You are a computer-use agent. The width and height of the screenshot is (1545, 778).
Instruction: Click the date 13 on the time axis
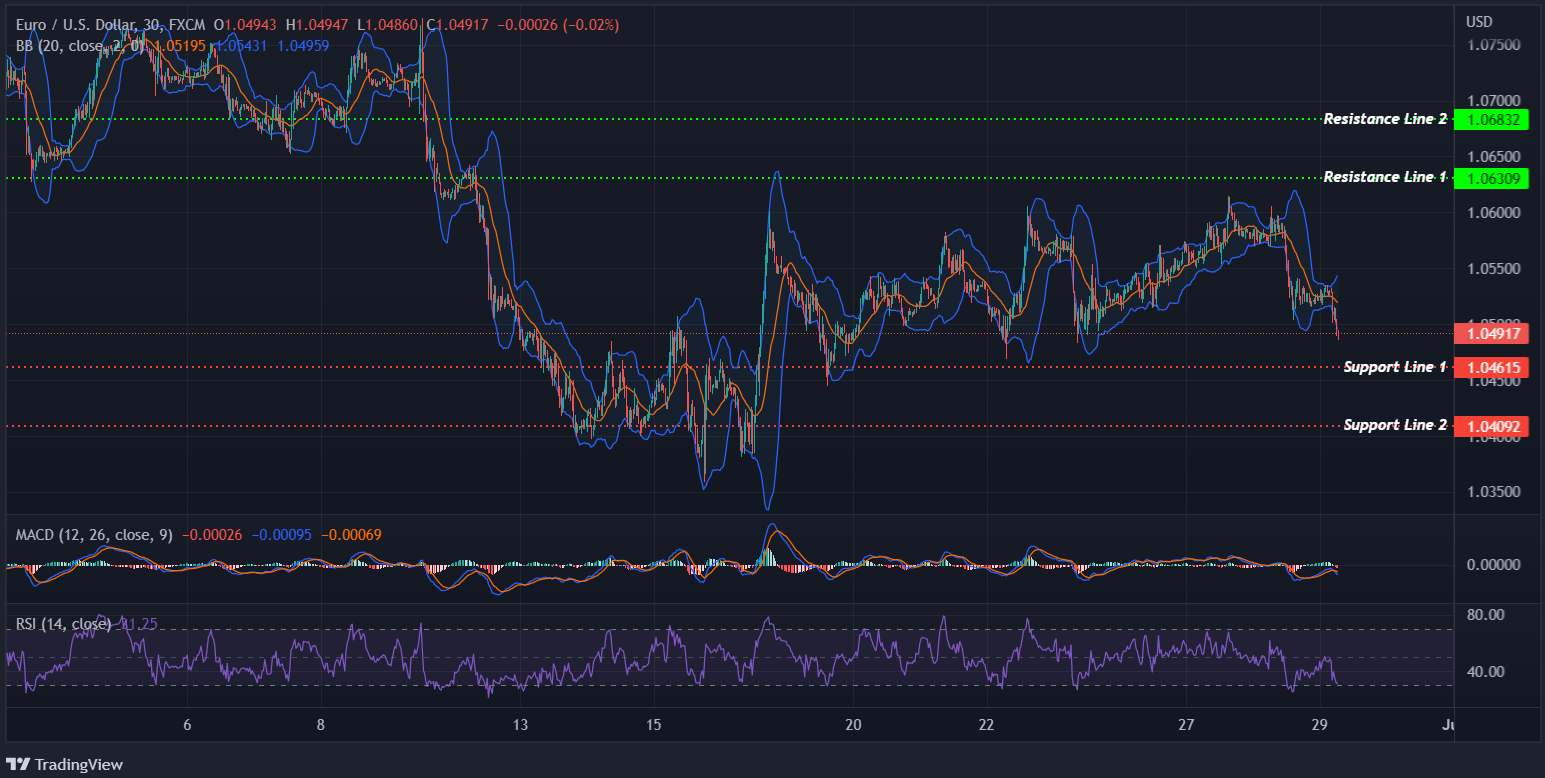[520, 727]
